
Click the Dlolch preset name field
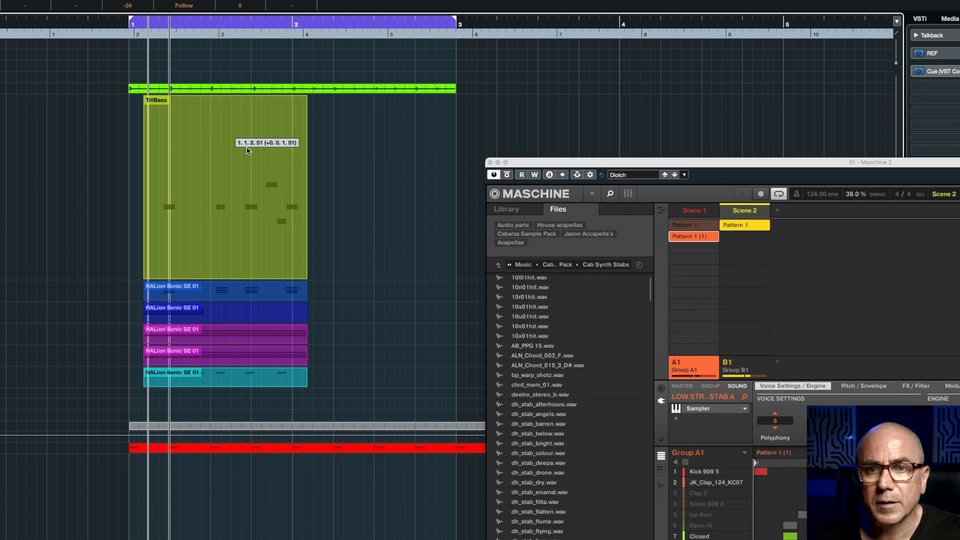[x=633, y=174]
